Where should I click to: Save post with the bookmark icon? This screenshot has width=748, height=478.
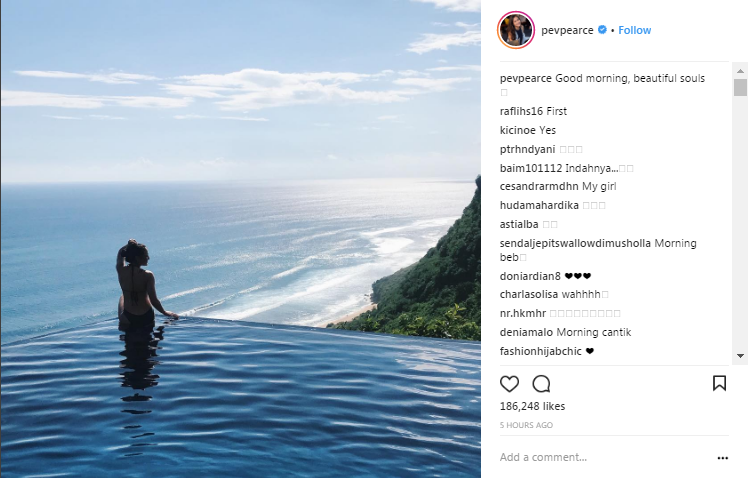pos(719,383)
